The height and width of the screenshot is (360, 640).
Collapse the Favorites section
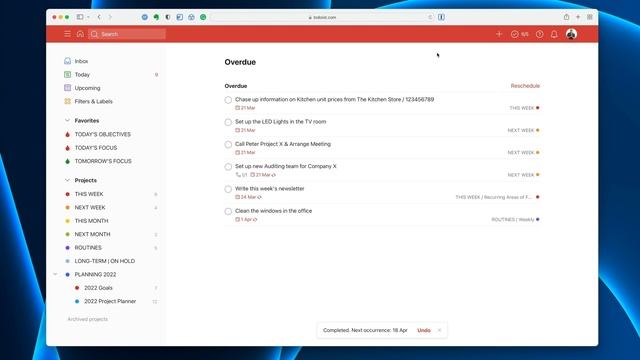67,120
